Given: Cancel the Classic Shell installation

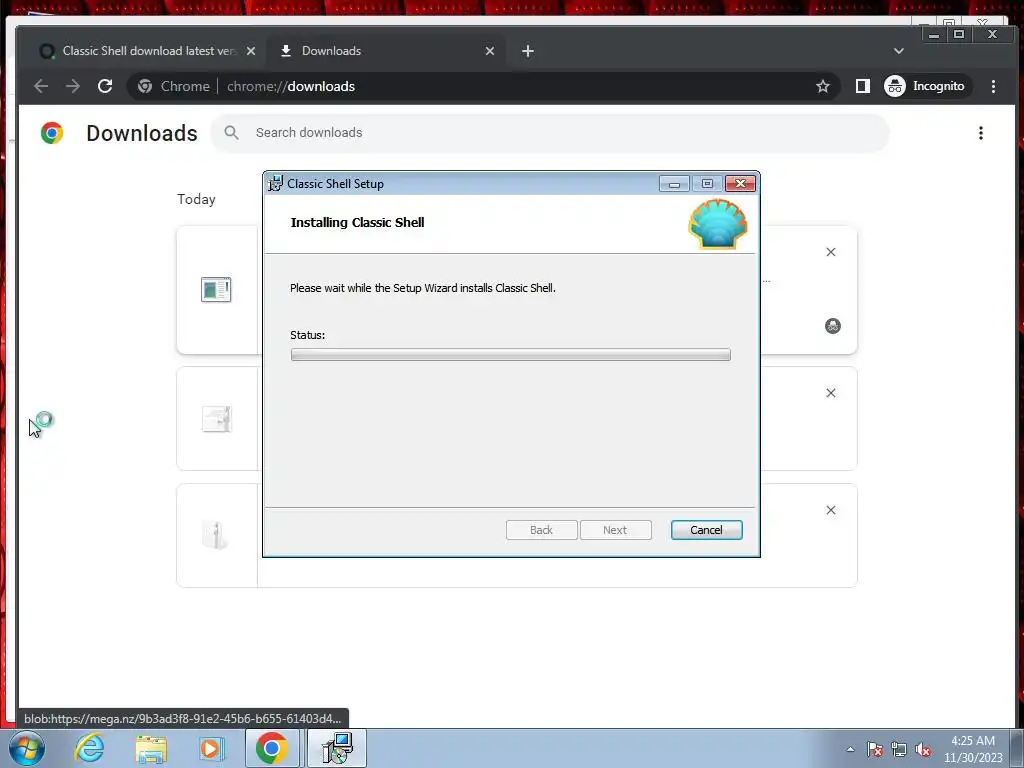Looking at the screenshot, I should [706, 530].
